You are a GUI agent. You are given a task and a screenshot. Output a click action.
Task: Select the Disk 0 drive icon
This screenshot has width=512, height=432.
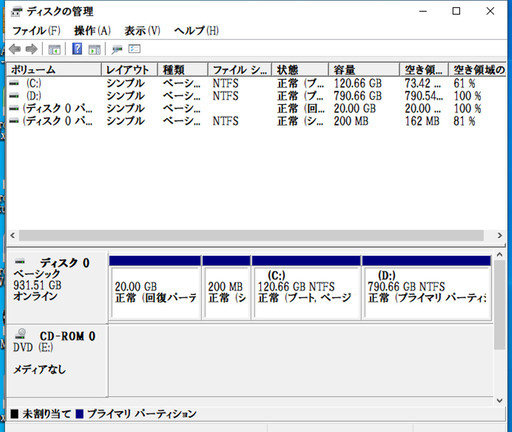(20, 261)
